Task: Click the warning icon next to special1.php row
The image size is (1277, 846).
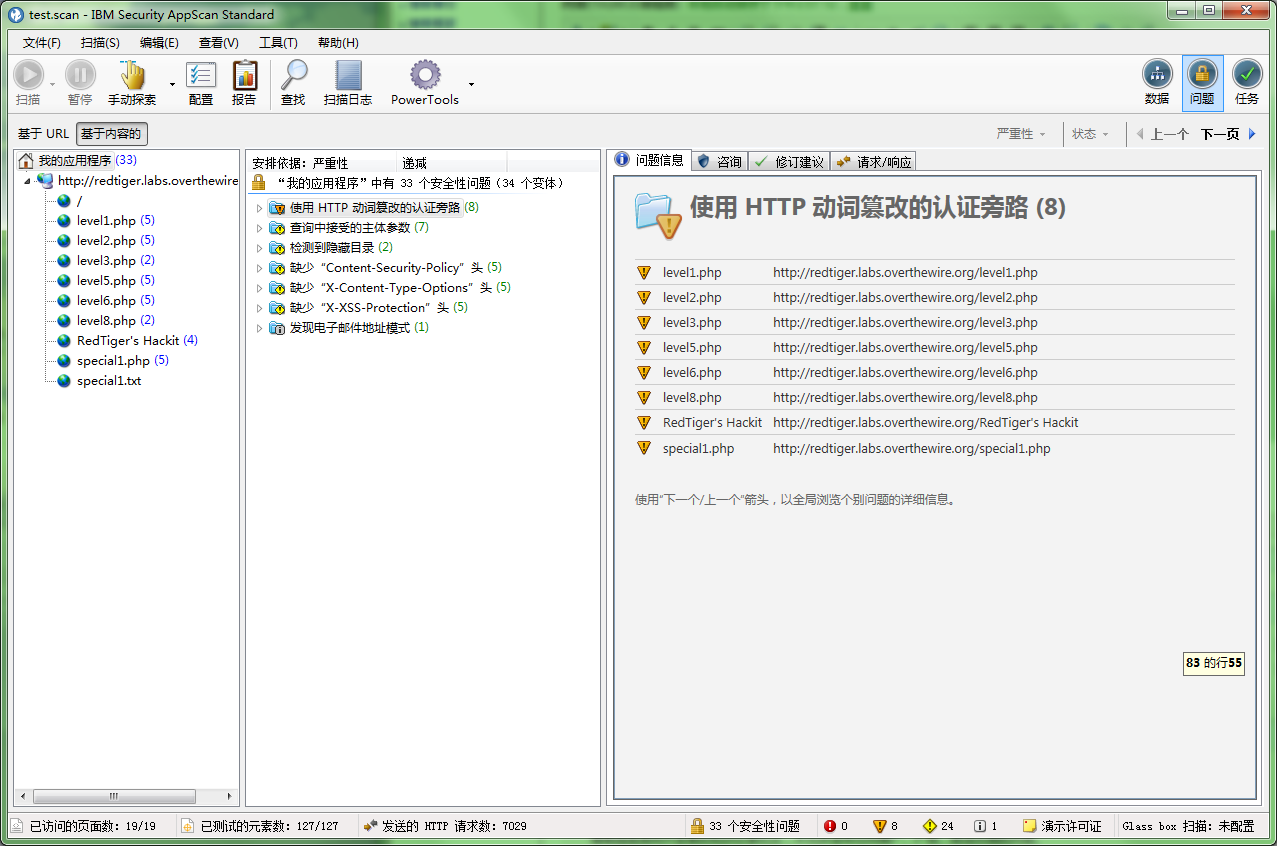Action: (643, 448)
